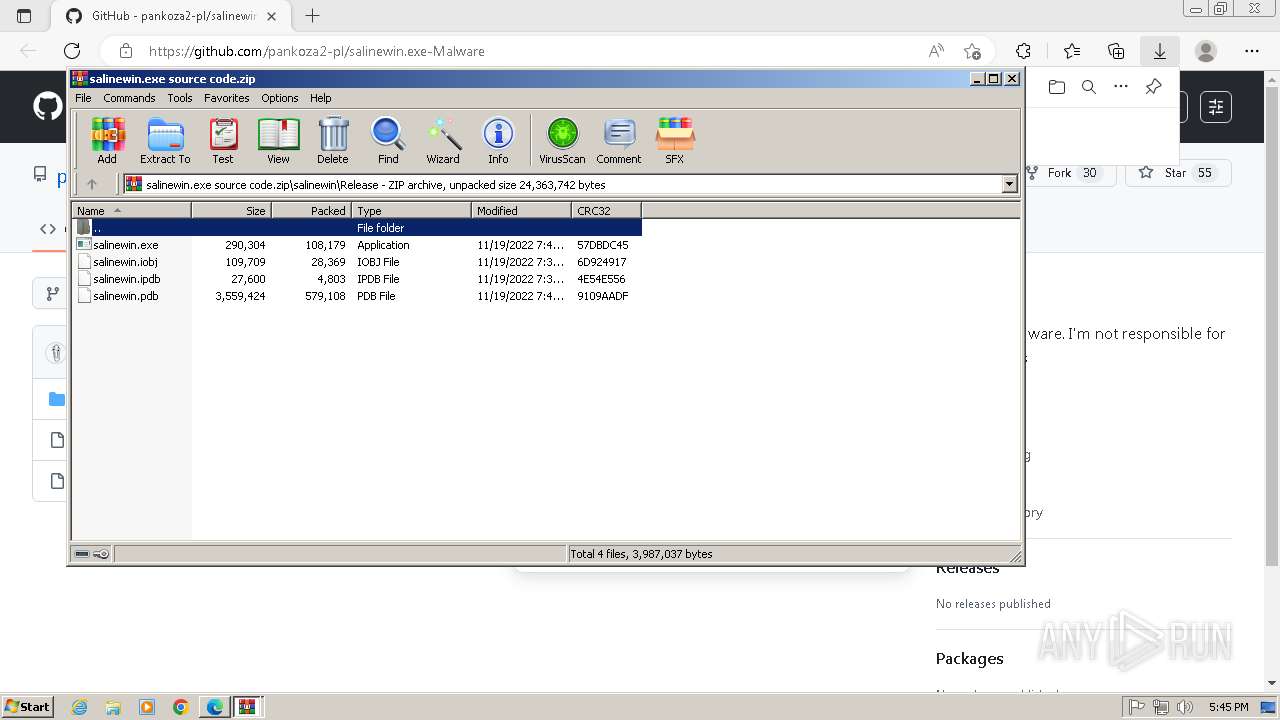Image resolution: width=1280 pixels, height=720 pixels.
Task: Click the volume speaker tray icon
Action: 1186,707
